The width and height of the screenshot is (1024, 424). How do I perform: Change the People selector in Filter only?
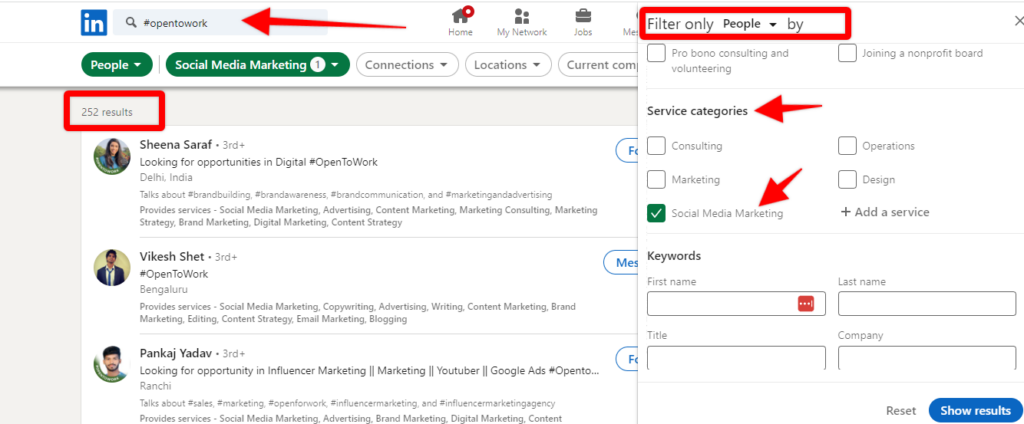(x=750, y=24)
